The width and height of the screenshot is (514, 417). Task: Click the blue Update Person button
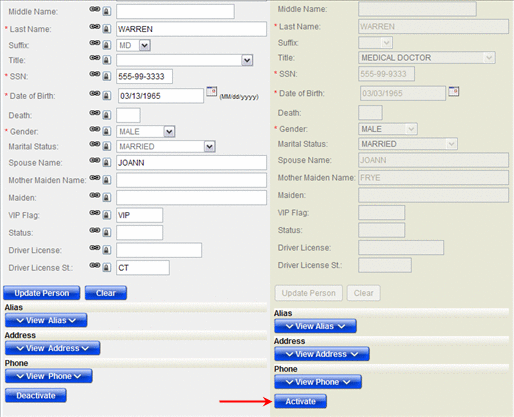pyautogui.click(x=42, y=293)
